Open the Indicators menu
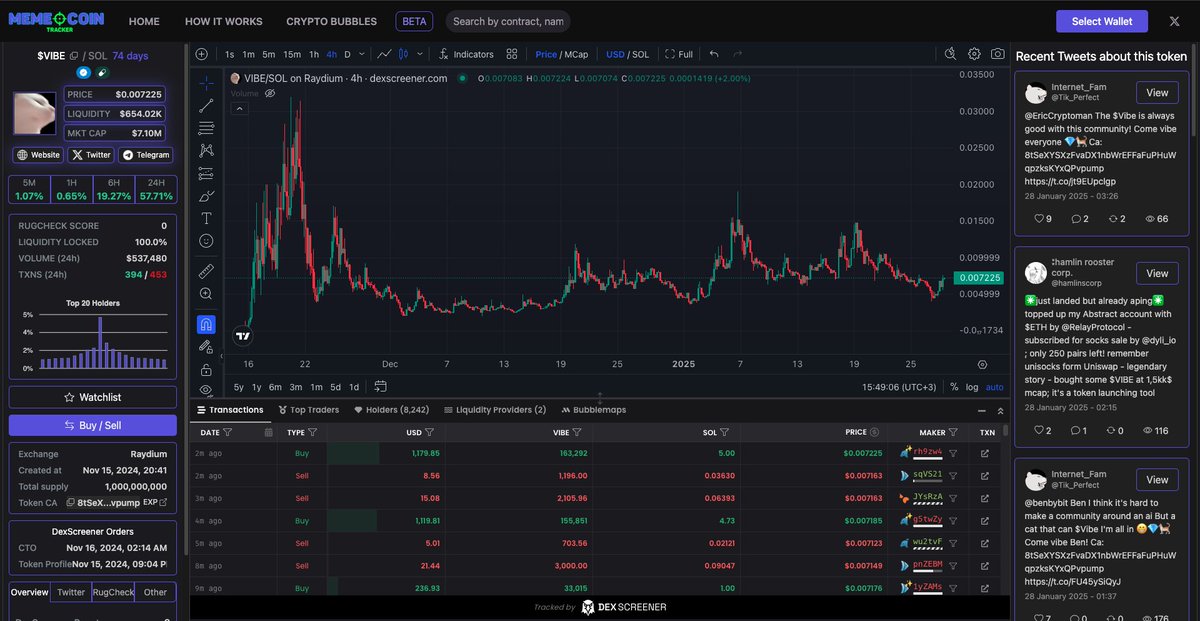 point(466,54)
